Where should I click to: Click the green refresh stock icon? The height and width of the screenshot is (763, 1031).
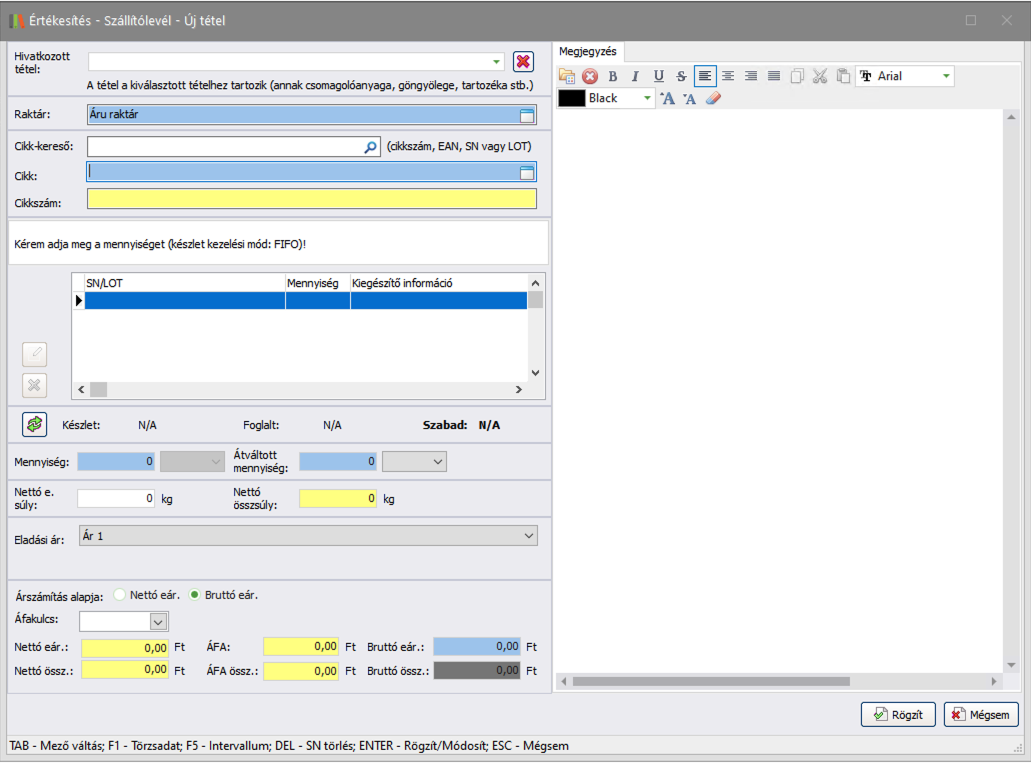(x=35, y=425)
